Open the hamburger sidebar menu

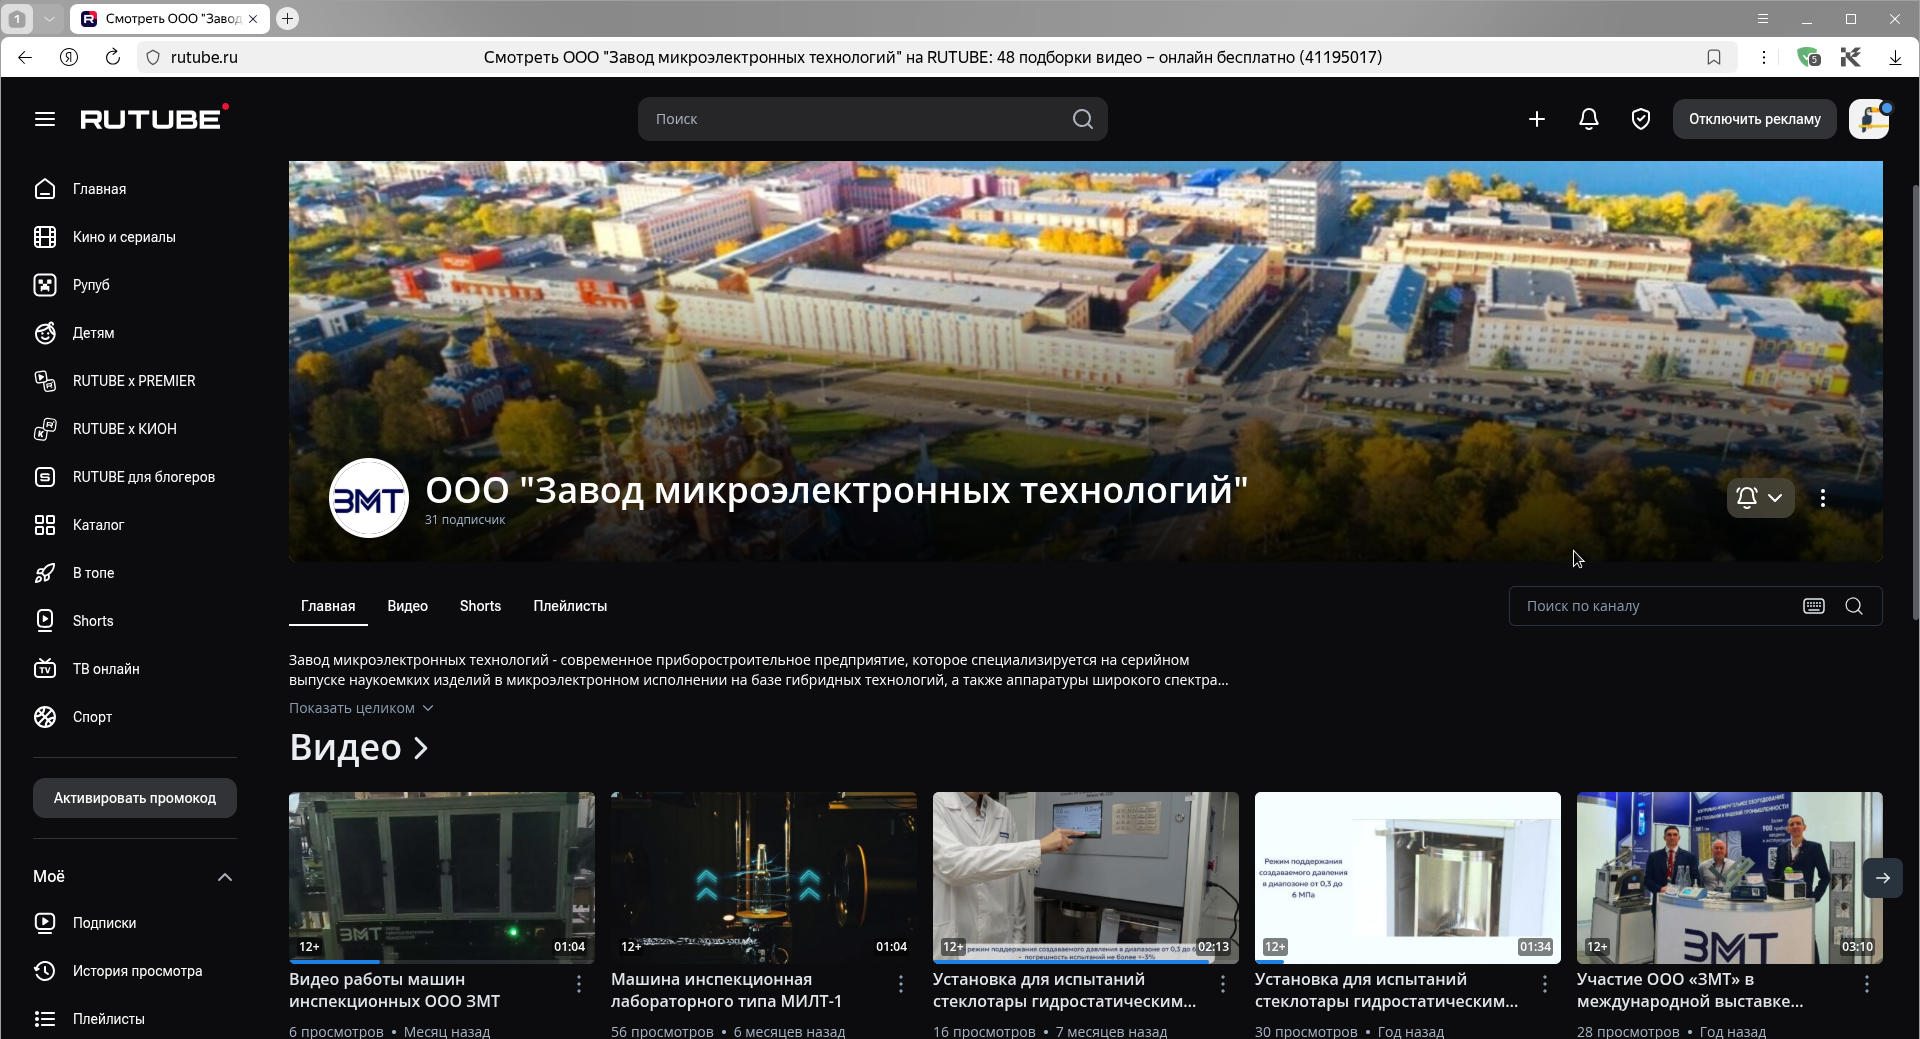[45, 119]
